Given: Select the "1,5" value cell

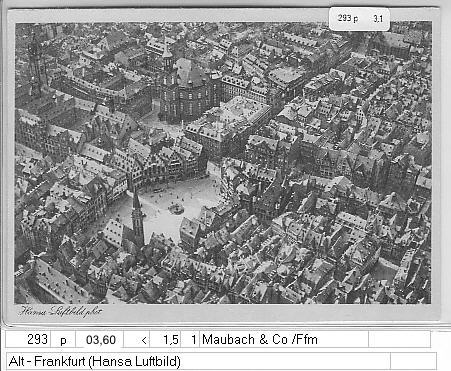Looking at the screenshot, I should 165,339.
